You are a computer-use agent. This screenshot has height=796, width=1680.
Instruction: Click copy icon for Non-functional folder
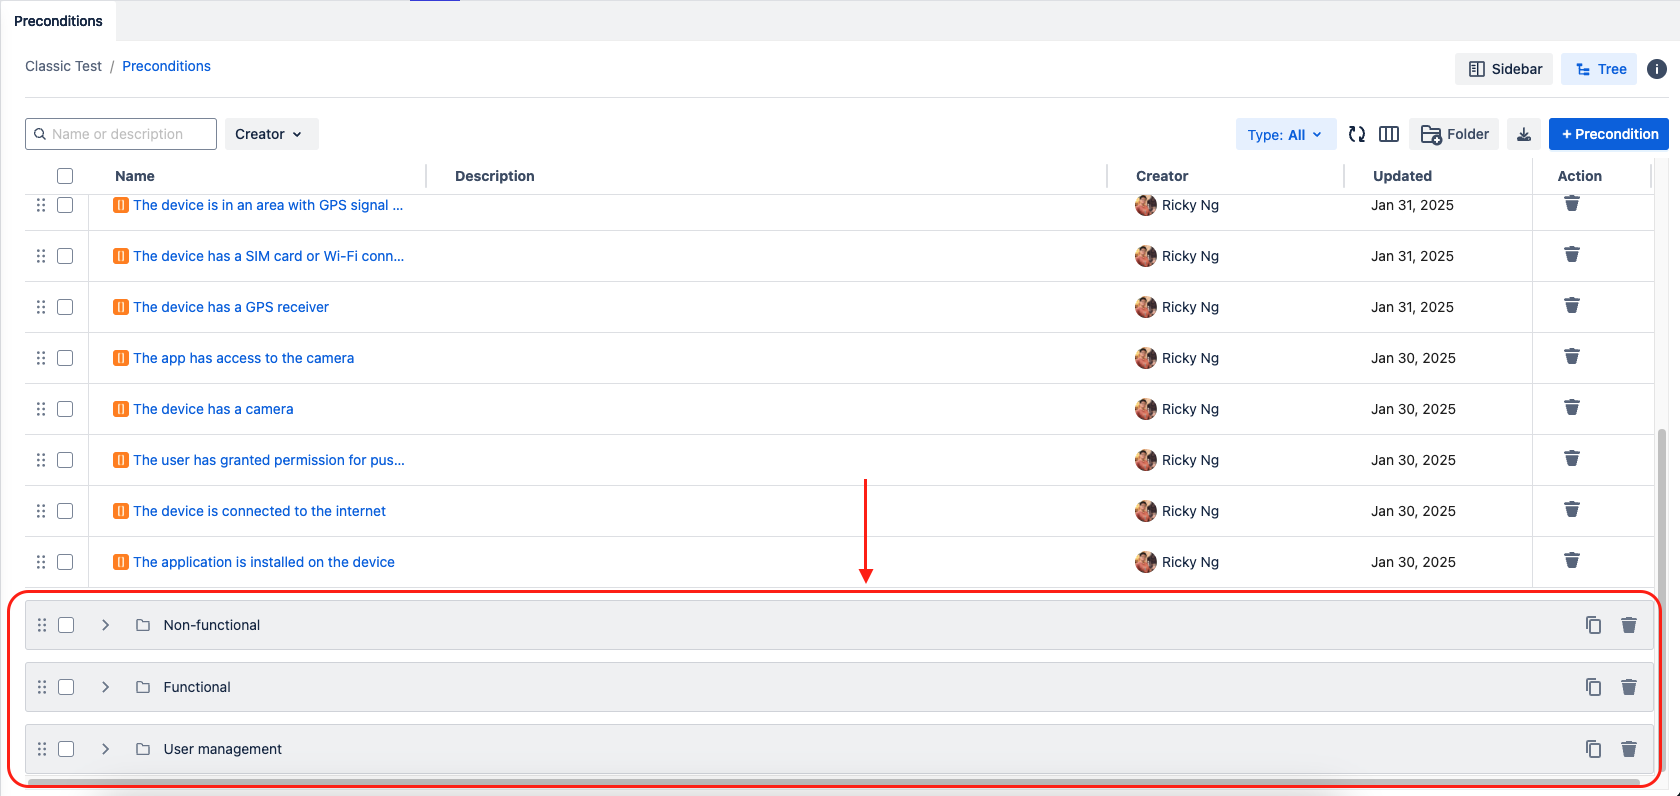tap(1593, 625)
